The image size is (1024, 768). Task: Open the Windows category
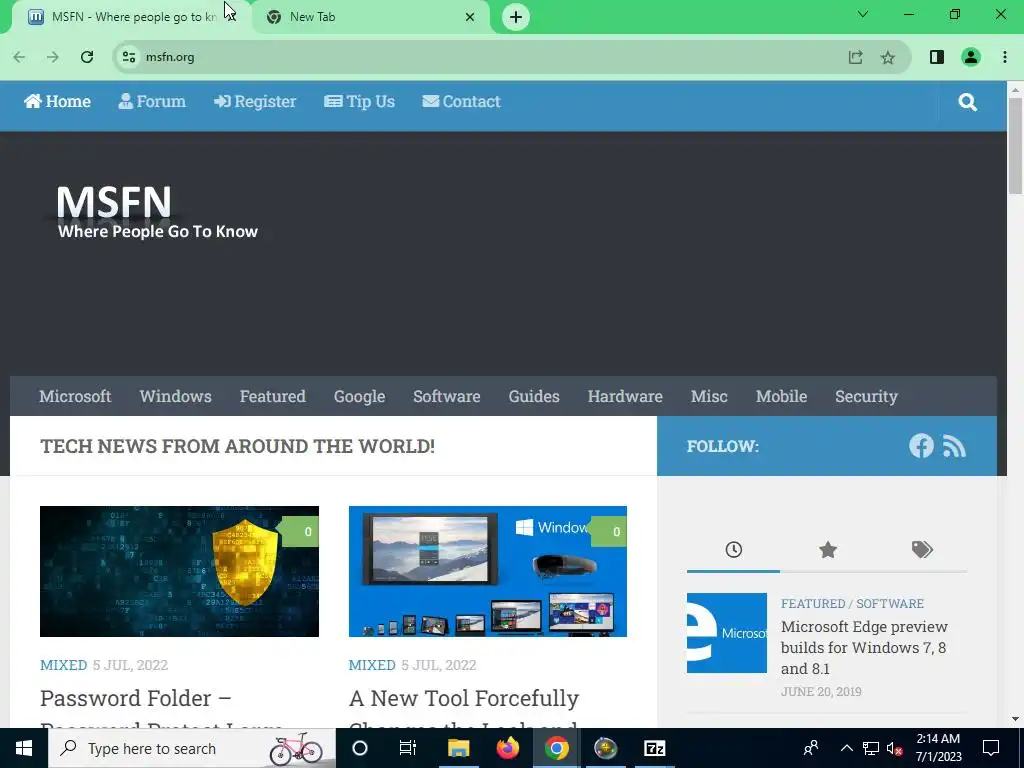tap(176, 396)
